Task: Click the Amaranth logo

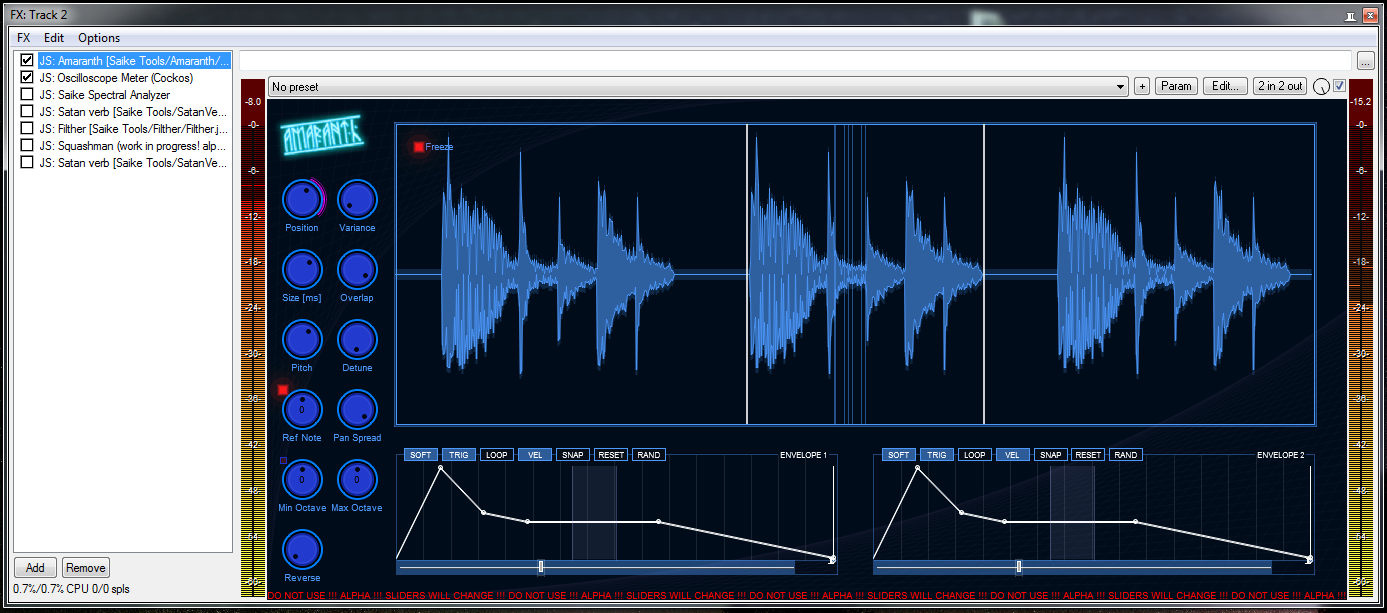Action: pos(322,134)
